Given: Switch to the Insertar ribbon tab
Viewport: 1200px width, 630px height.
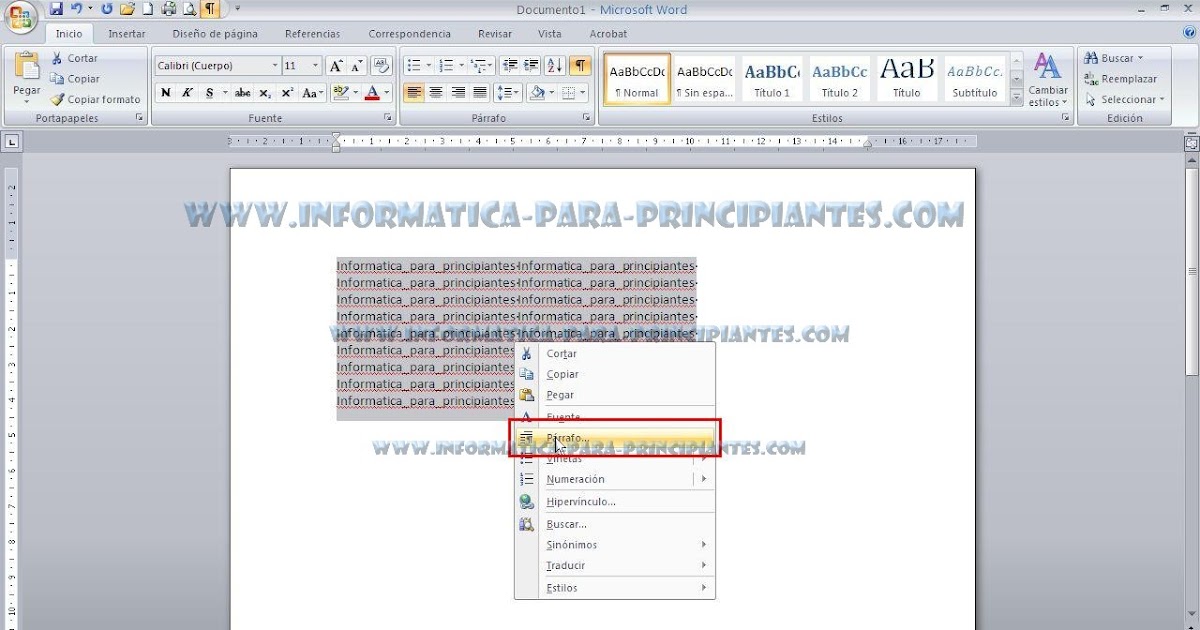Looking at the screenshot, I should click(126, 33).
